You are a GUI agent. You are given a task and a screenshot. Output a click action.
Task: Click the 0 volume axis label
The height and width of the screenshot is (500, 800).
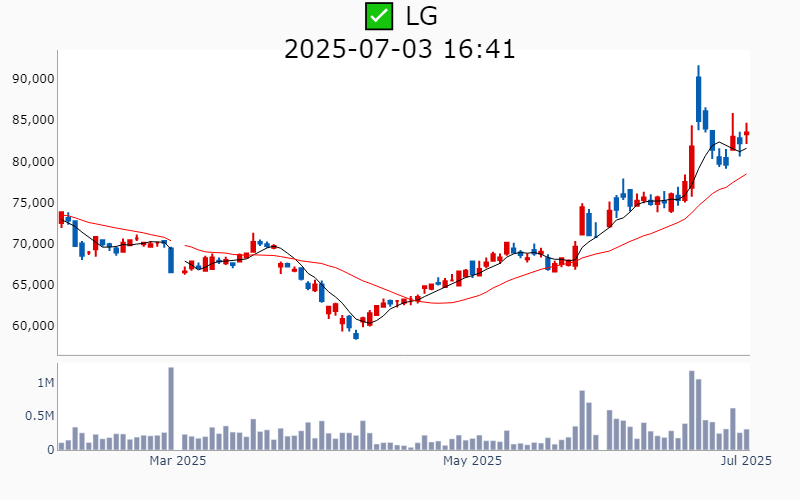(x=51, y=450)
